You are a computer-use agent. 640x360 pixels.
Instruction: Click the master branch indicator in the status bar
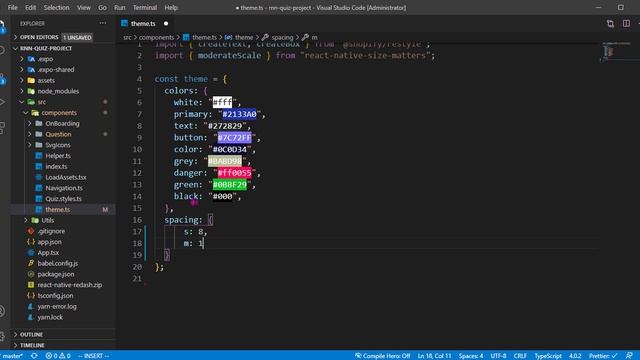click(11, 356)
